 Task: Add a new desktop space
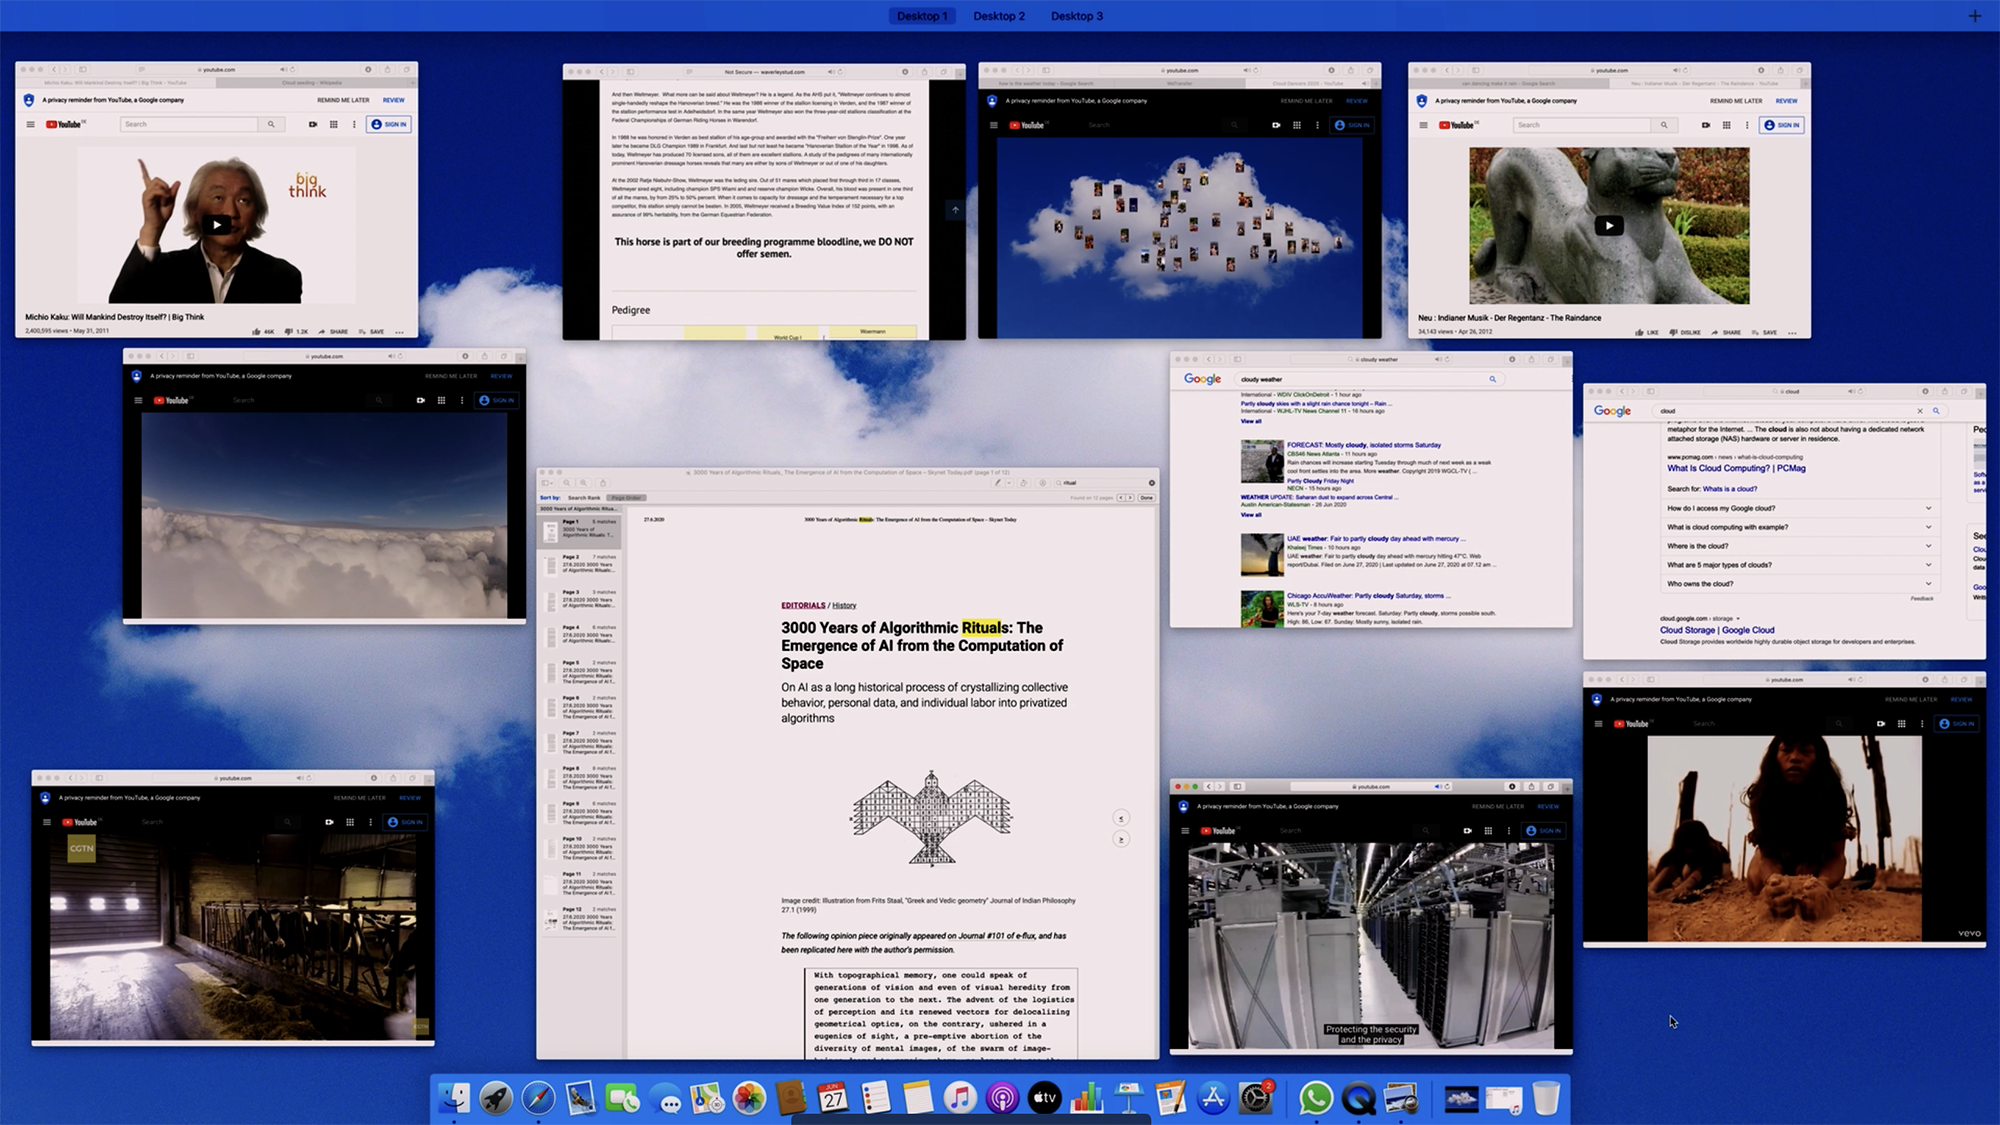[x=1975, y=16]
